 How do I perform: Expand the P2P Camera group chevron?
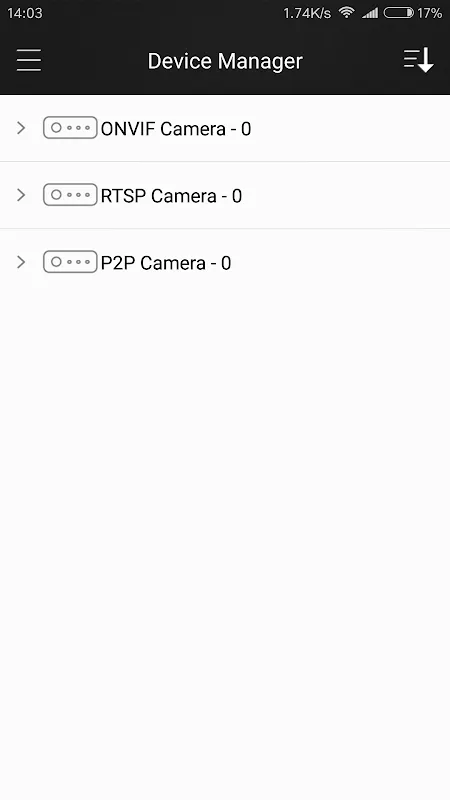[21, 262]
